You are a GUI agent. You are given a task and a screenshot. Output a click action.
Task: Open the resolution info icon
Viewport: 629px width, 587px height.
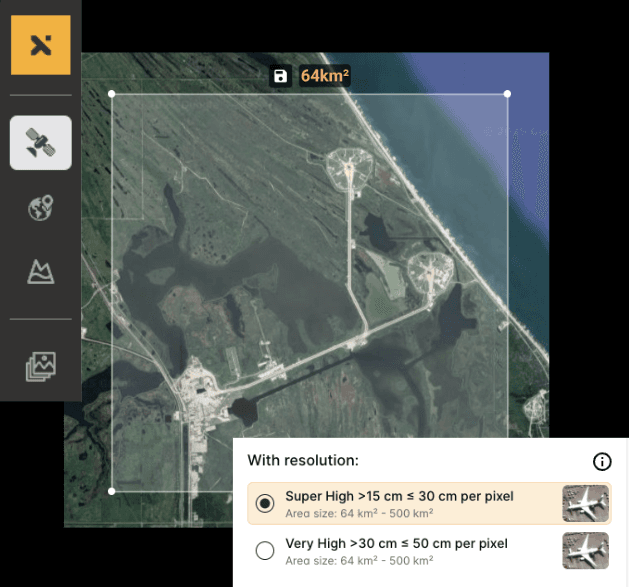pyautogui.click(x=602, y=461)
